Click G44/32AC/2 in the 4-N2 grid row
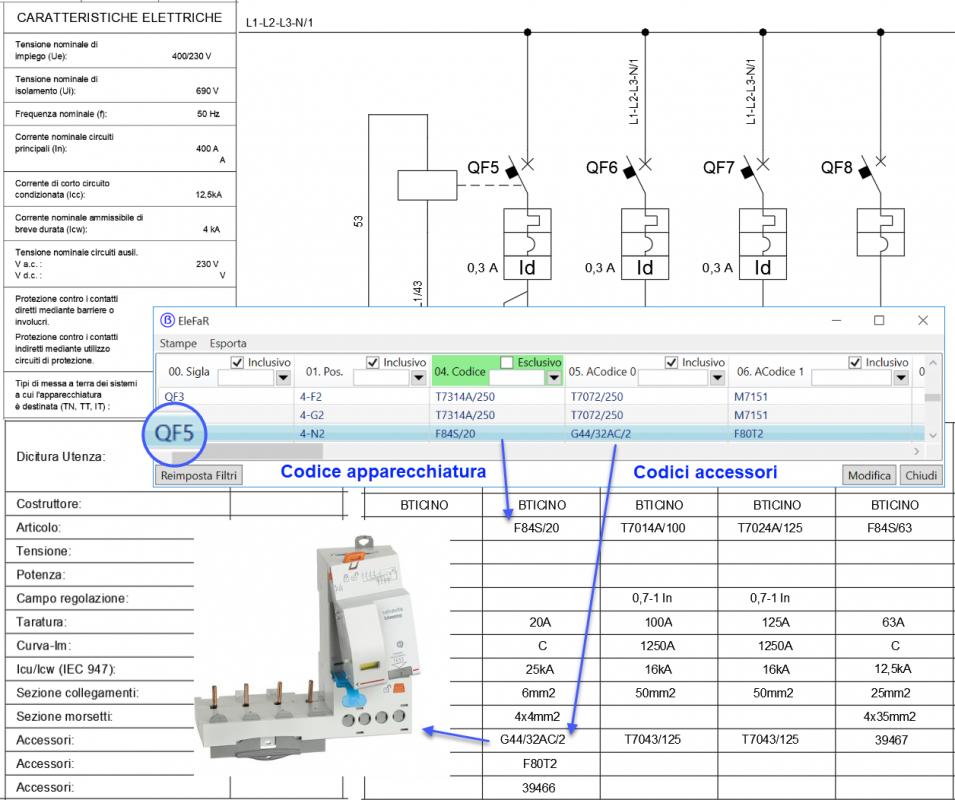 601,434
